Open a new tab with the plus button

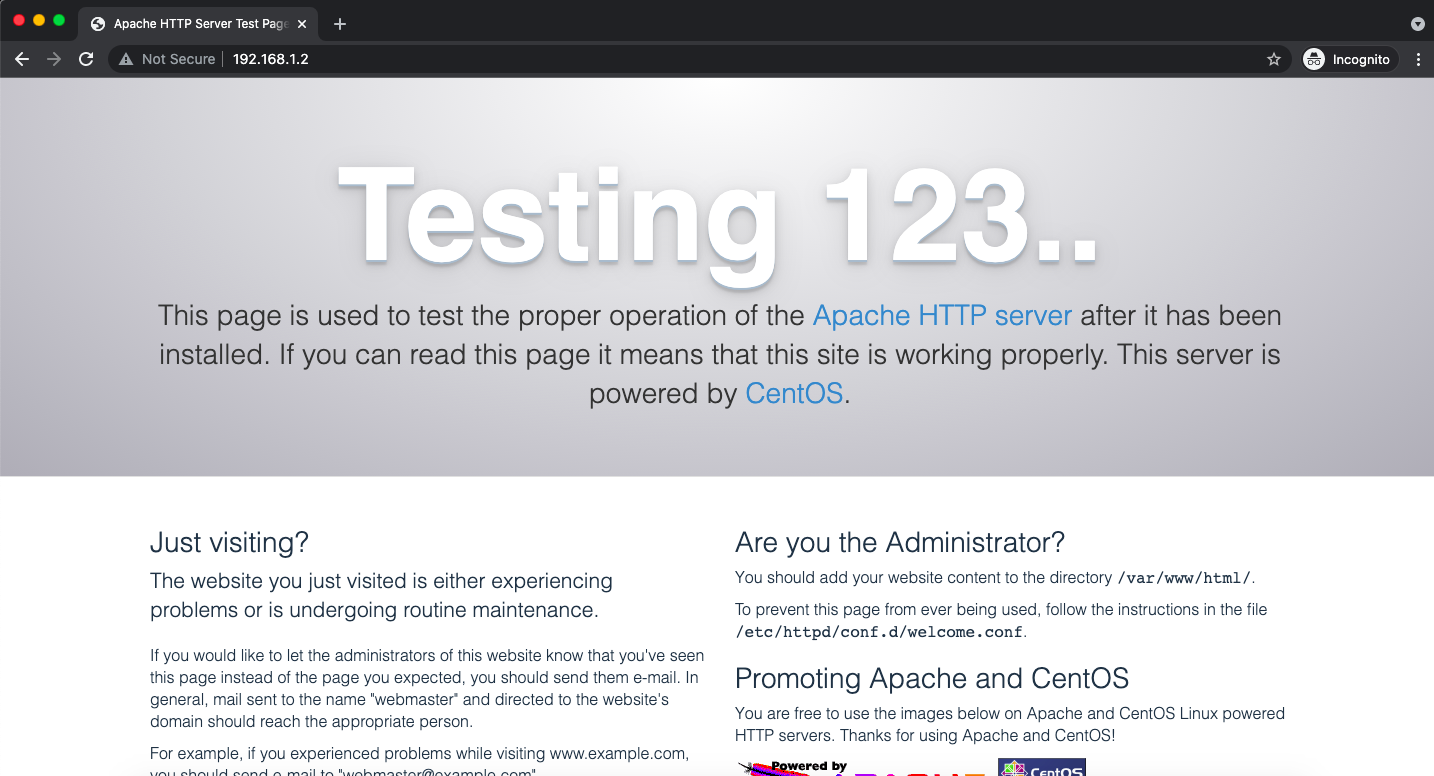click(x=340, y=24)
